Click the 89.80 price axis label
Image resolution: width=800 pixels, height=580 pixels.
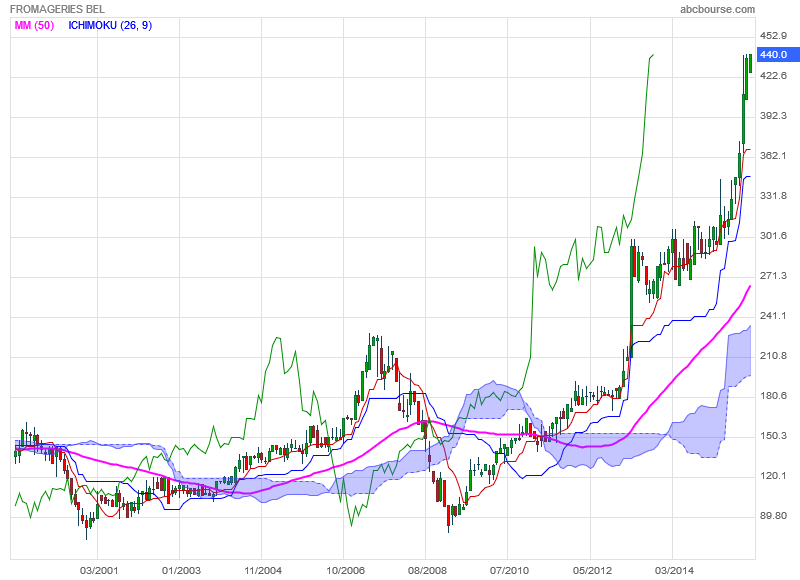click(x=773, y=516)
